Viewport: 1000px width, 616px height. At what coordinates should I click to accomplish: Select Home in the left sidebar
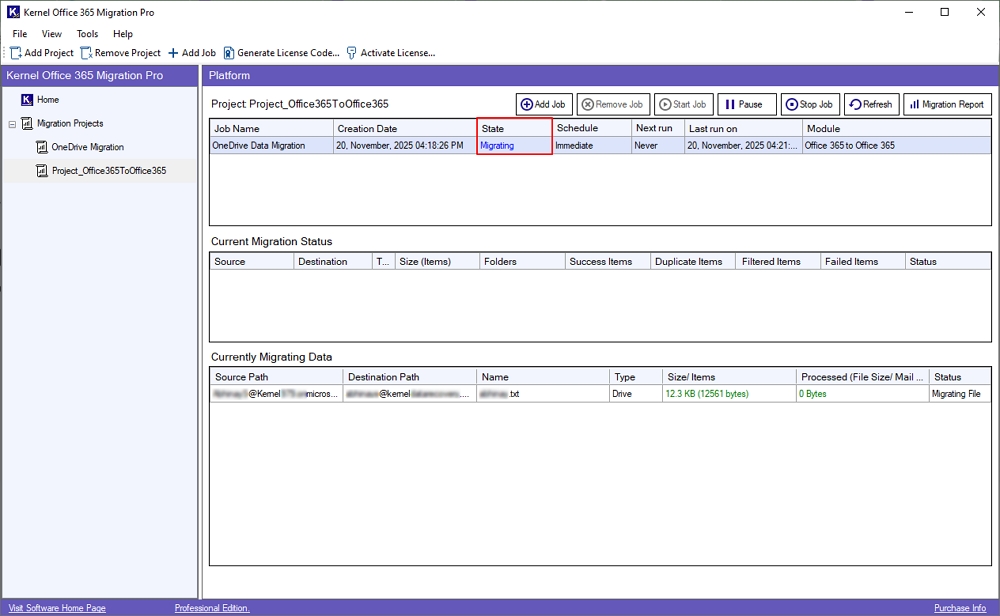tap(43, 99)
